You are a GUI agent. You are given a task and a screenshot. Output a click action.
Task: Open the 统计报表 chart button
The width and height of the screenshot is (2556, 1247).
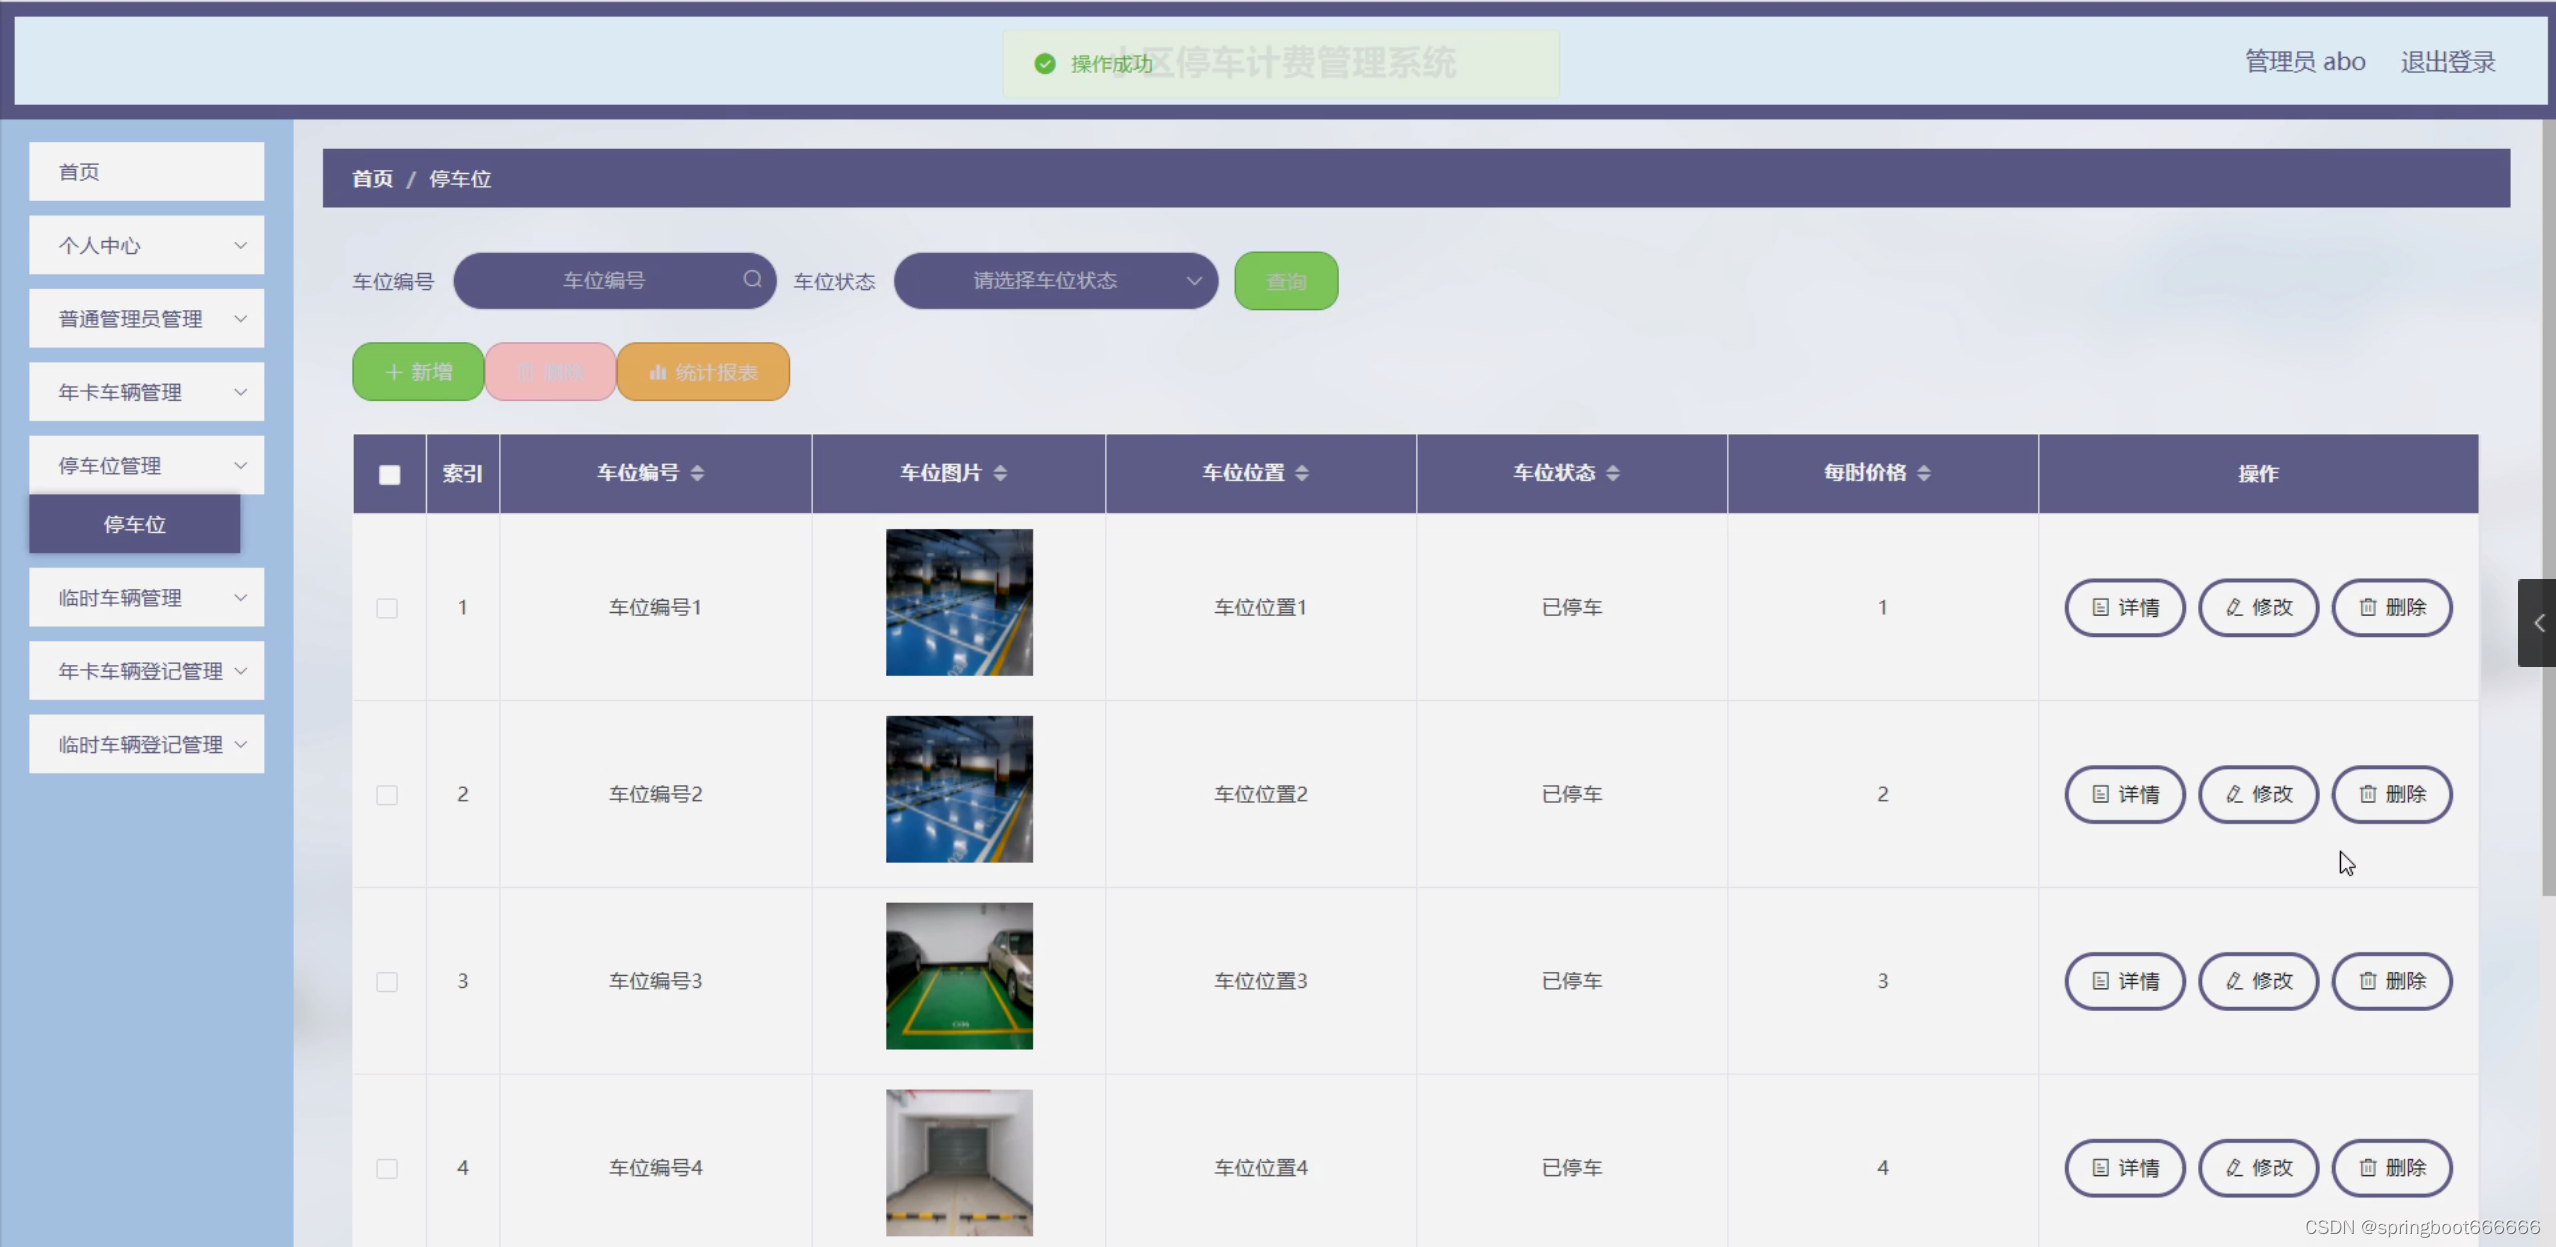click(x=703, y=372)
